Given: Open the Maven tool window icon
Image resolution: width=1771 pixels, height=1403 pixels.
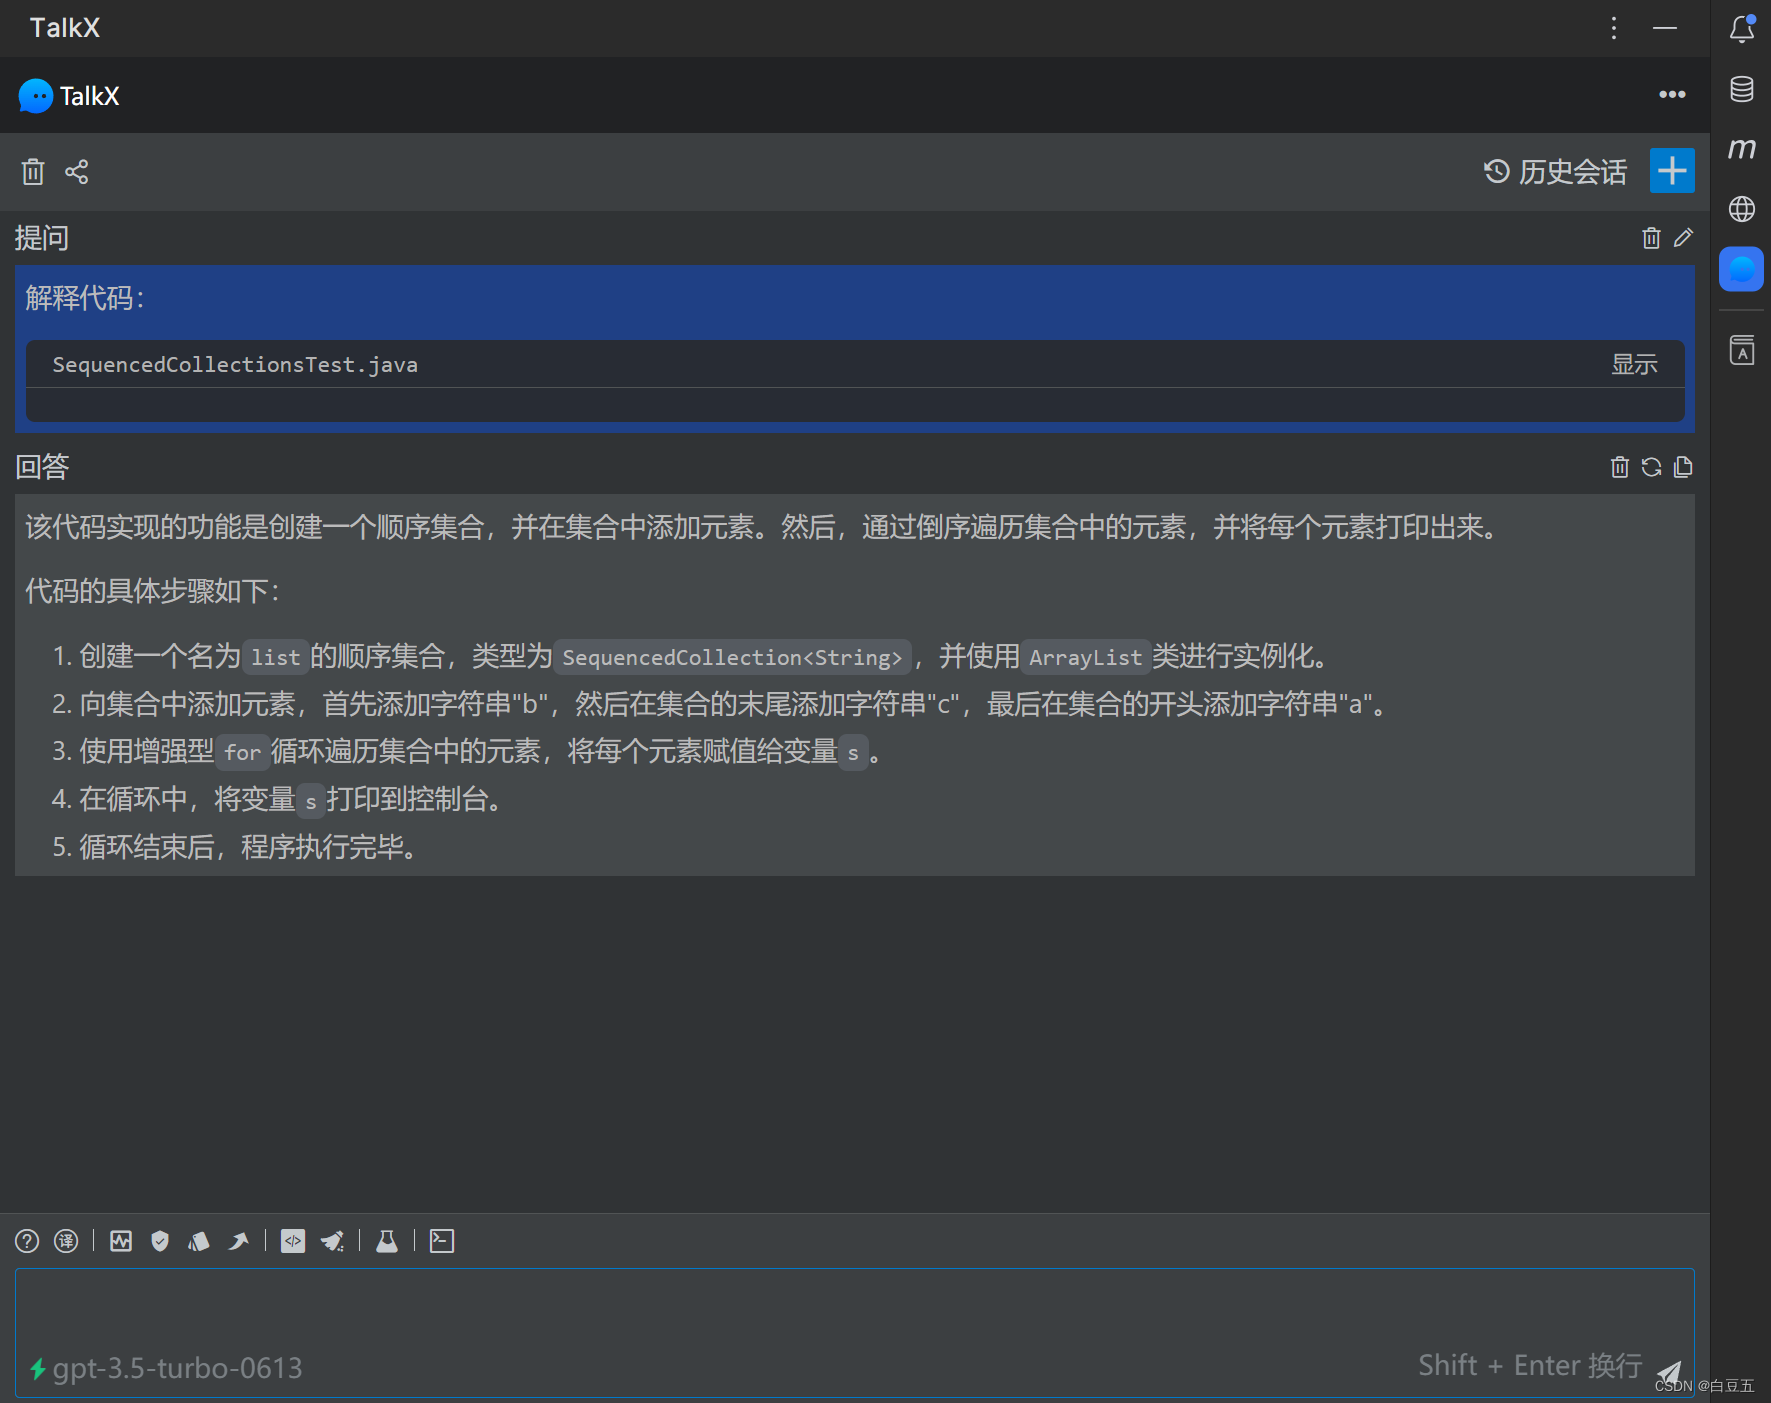Looking at the screenshot, I should tap(1742, 149).
